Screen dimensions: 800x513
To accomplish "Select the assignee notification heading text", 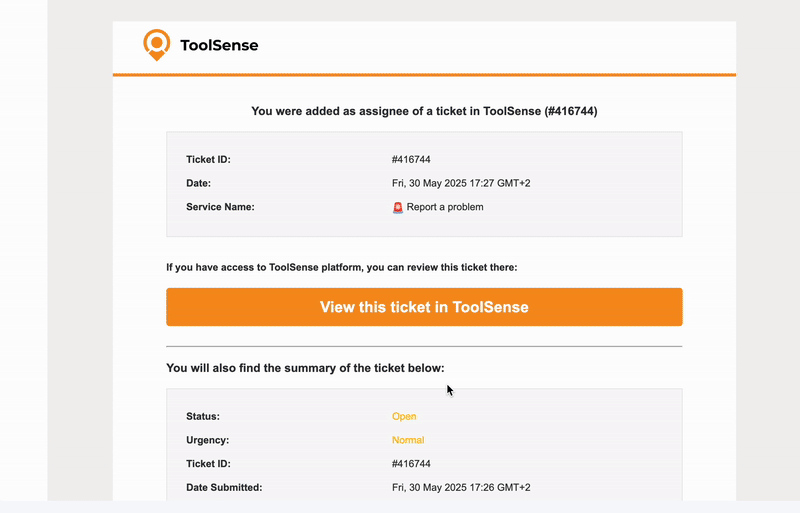I will click(424, 111).
